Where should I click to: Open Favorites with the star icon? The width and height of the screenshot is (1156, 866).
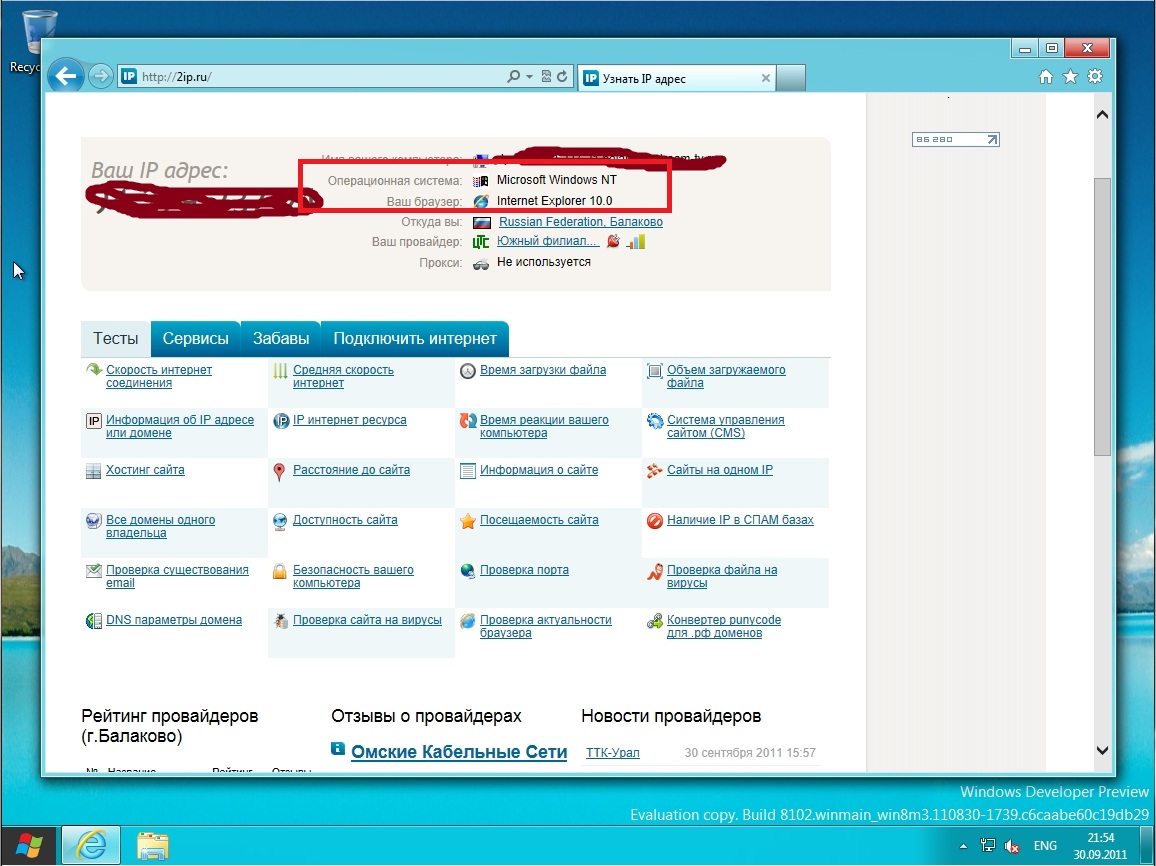tap(1070, 77)
